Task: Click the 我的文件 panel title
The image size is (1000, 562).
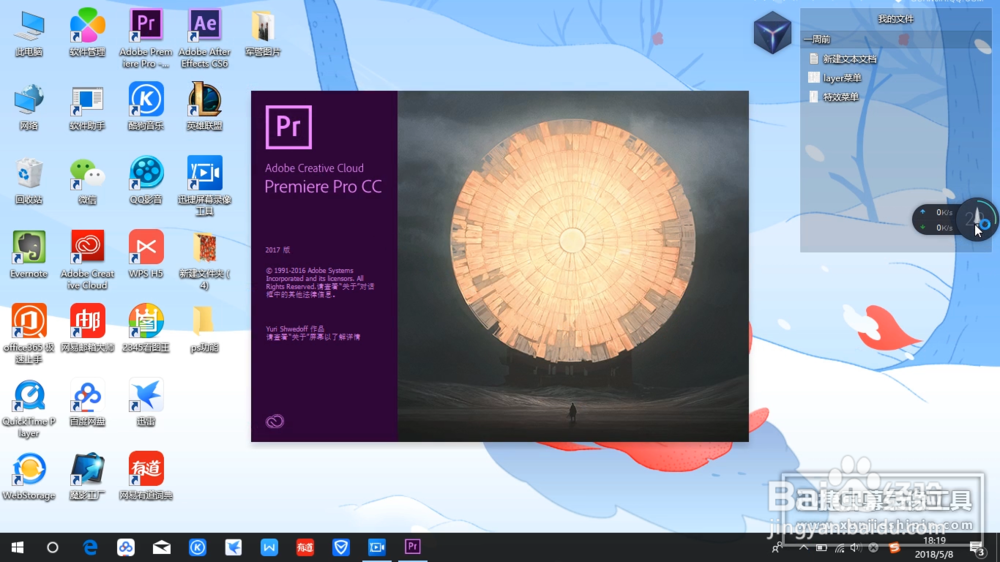Action: [x=895, y=19]
